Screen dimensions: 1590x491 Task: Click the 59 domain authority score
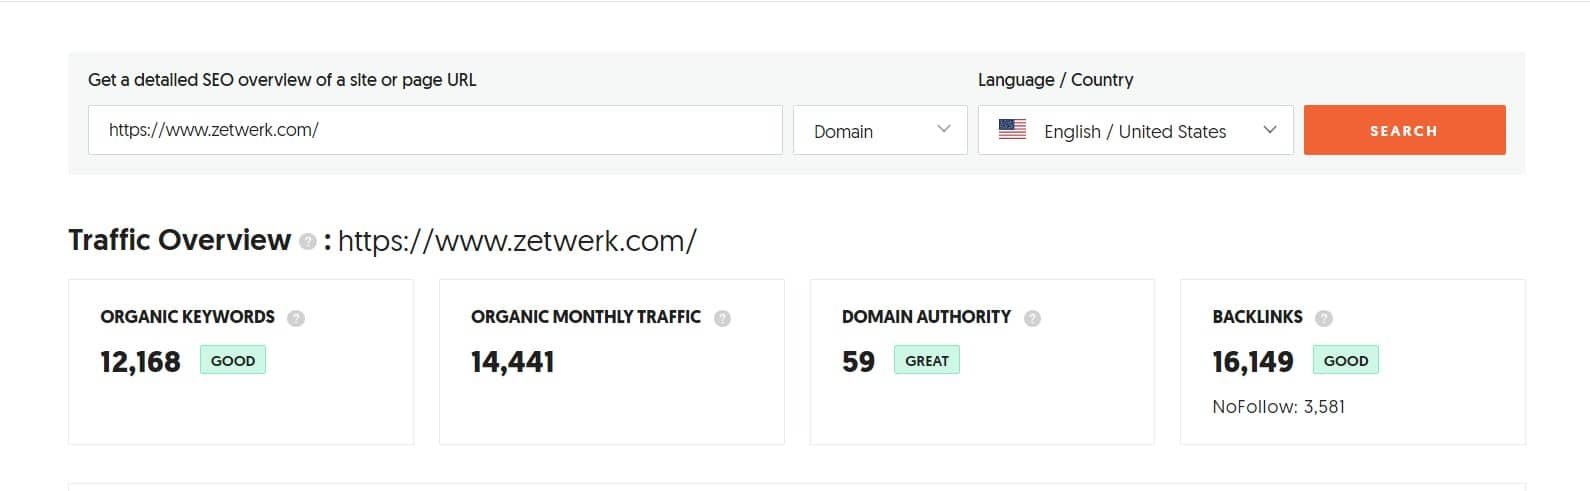(858, 361)
